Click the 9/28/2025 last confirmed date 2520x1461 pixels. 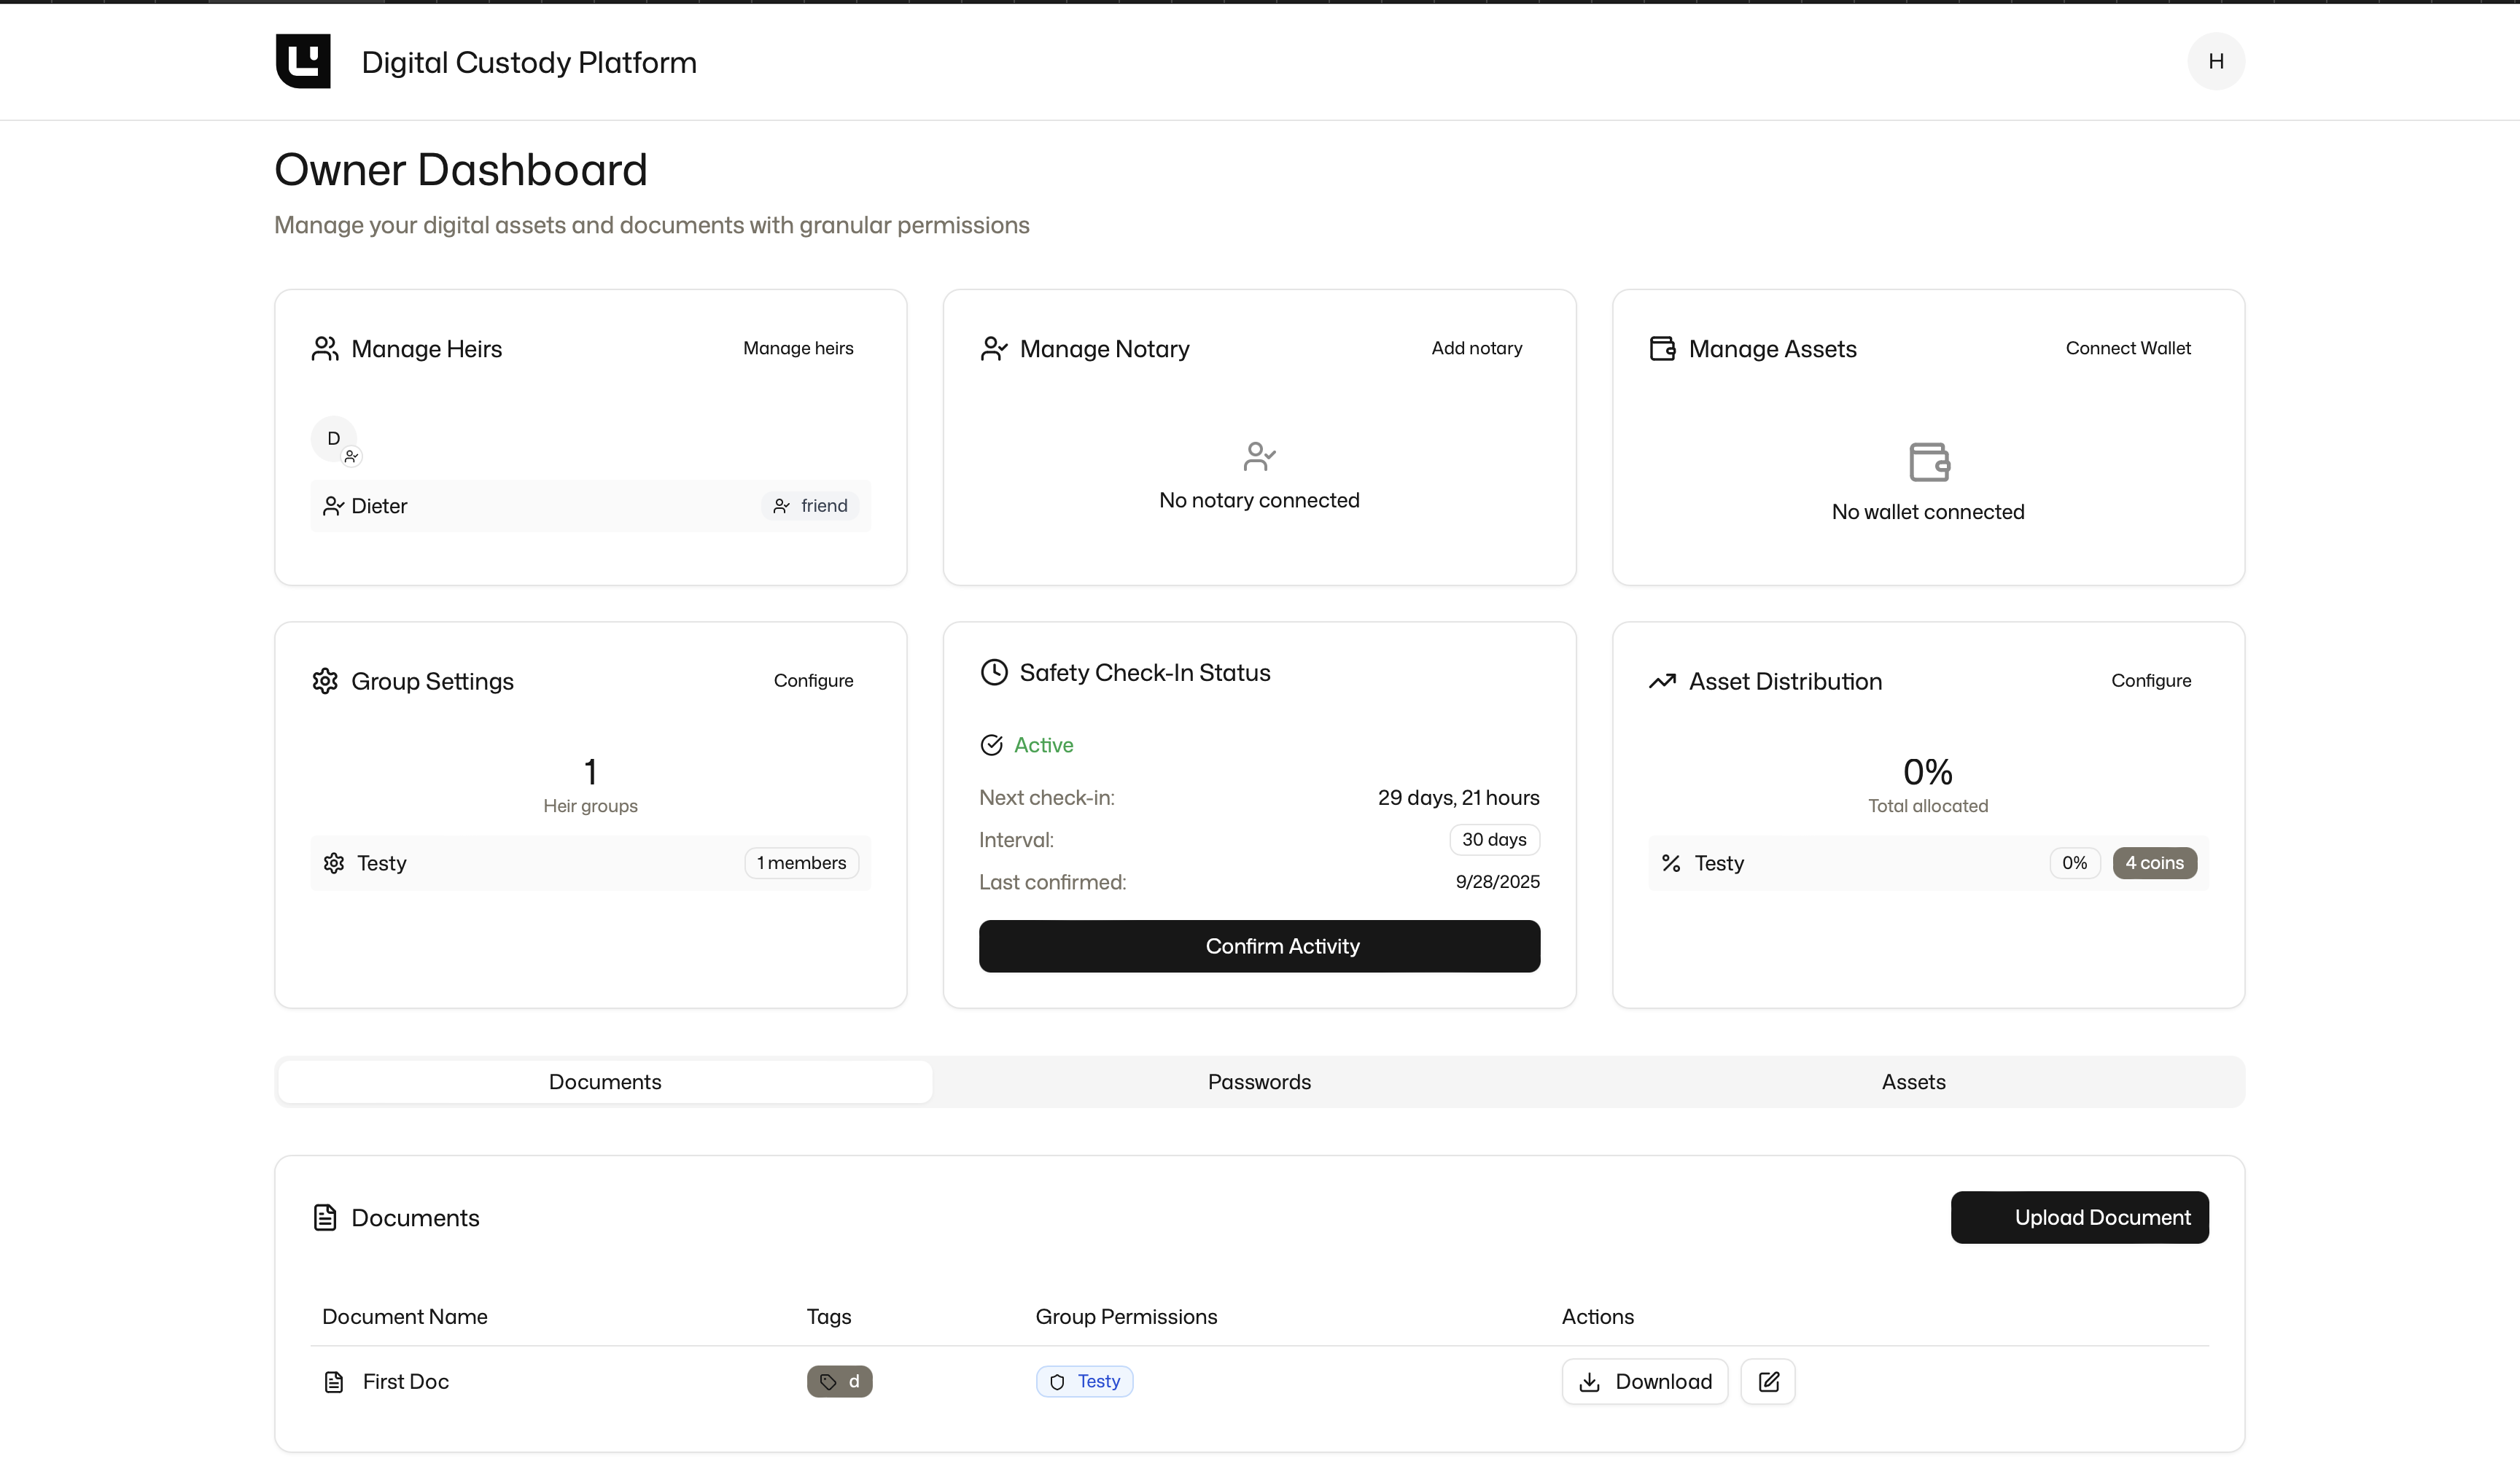(x=1497, y=882)
